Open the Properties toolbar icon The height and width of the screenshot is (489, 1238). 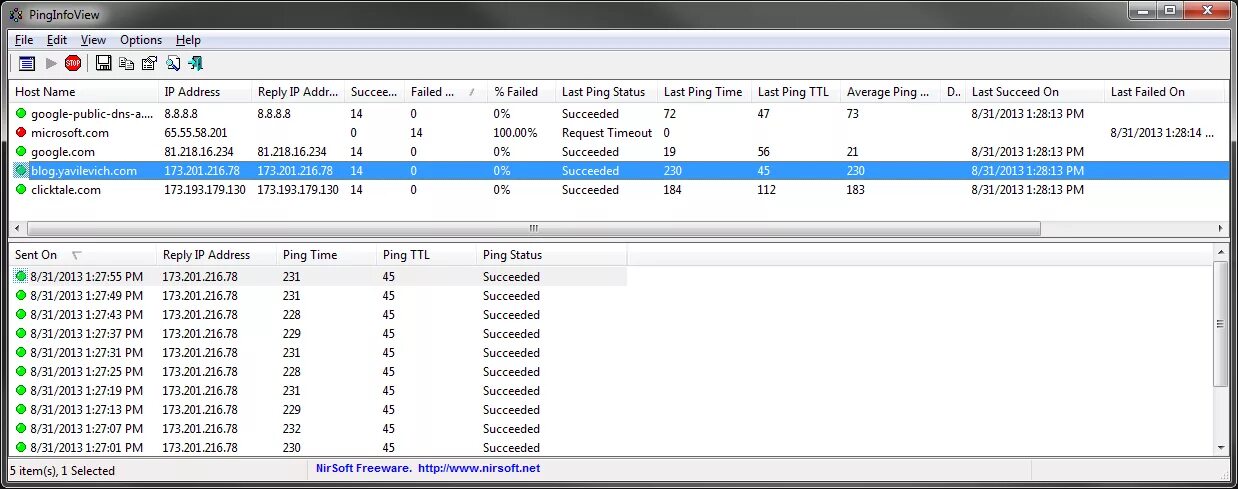(x=149, y=63)
